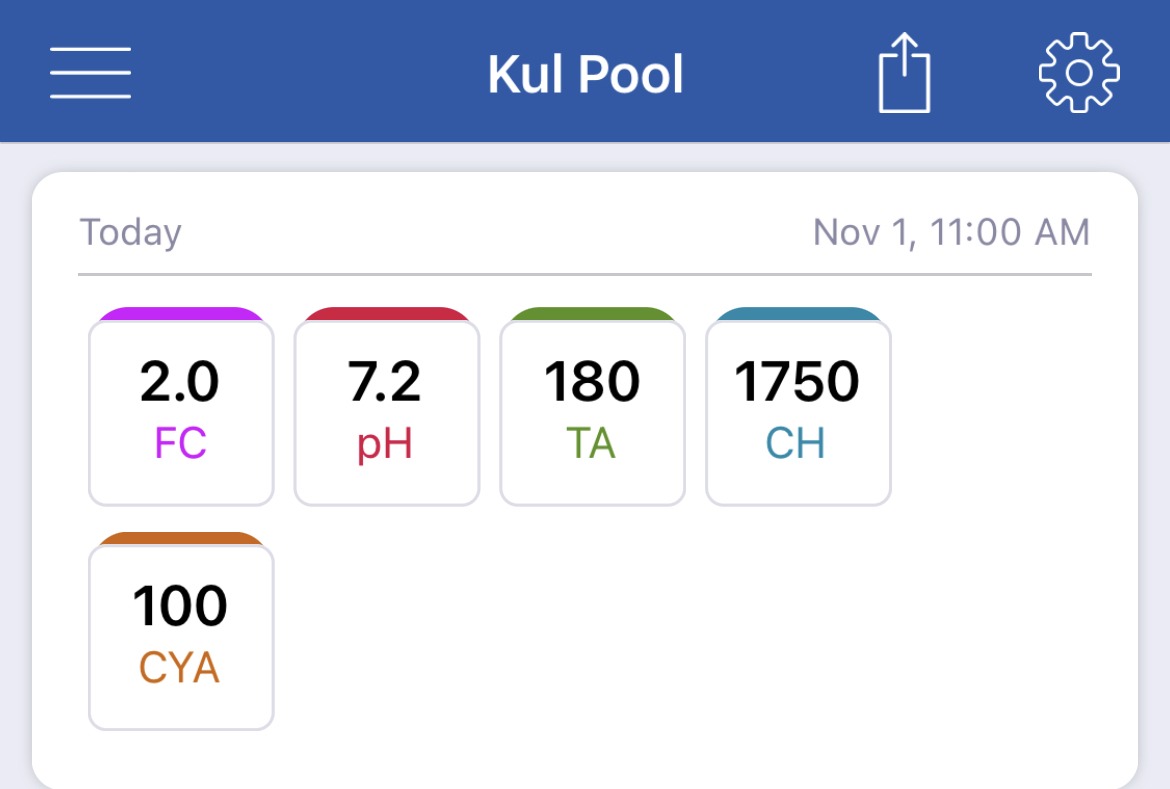Tap the Today label
Image resolution: width=1170 pixels, height=789 pixels.
click(131, 232)
